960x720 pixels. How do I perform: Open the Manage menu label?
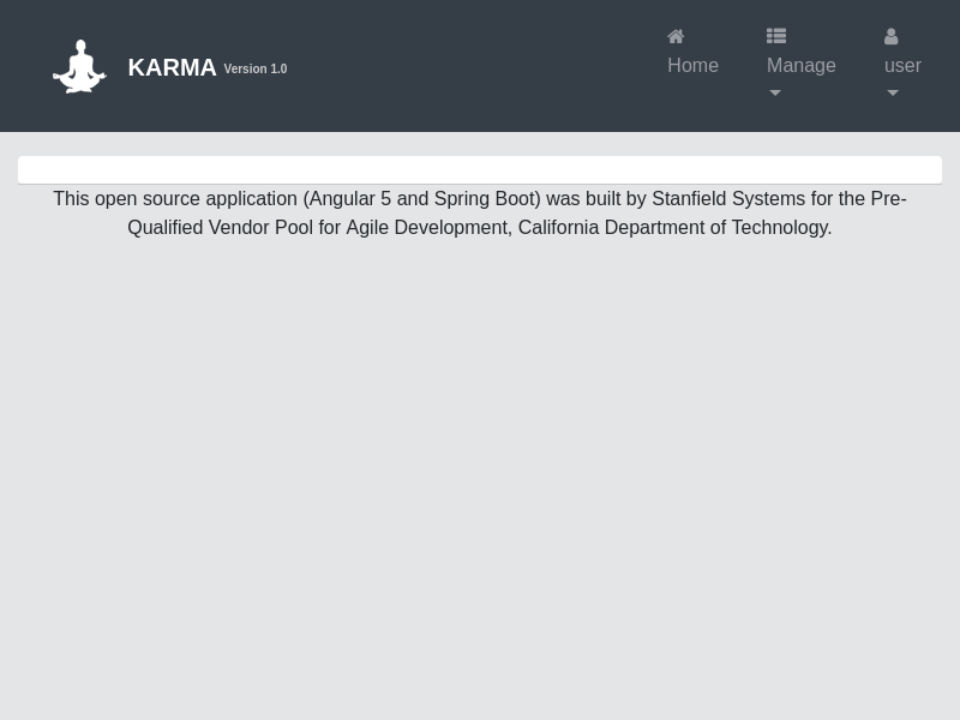[x=801, y=66]
